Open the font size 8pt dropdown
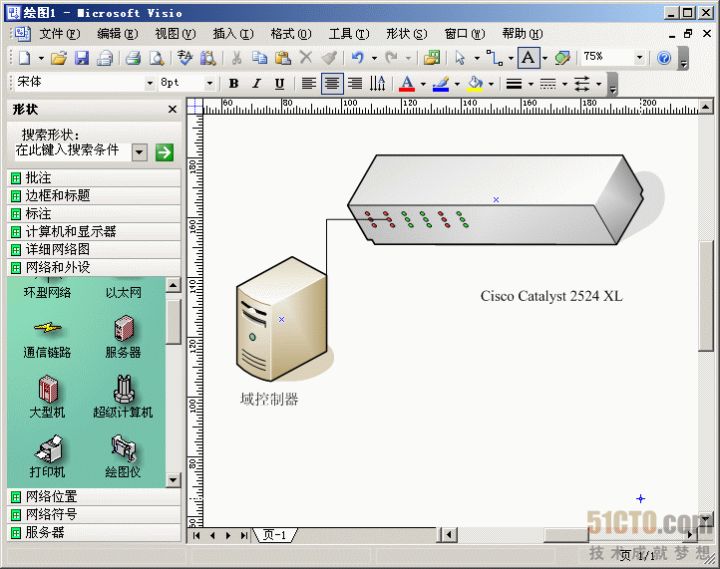Image resolution: width=720 pixels, height=569 pixels. (209, 84)
